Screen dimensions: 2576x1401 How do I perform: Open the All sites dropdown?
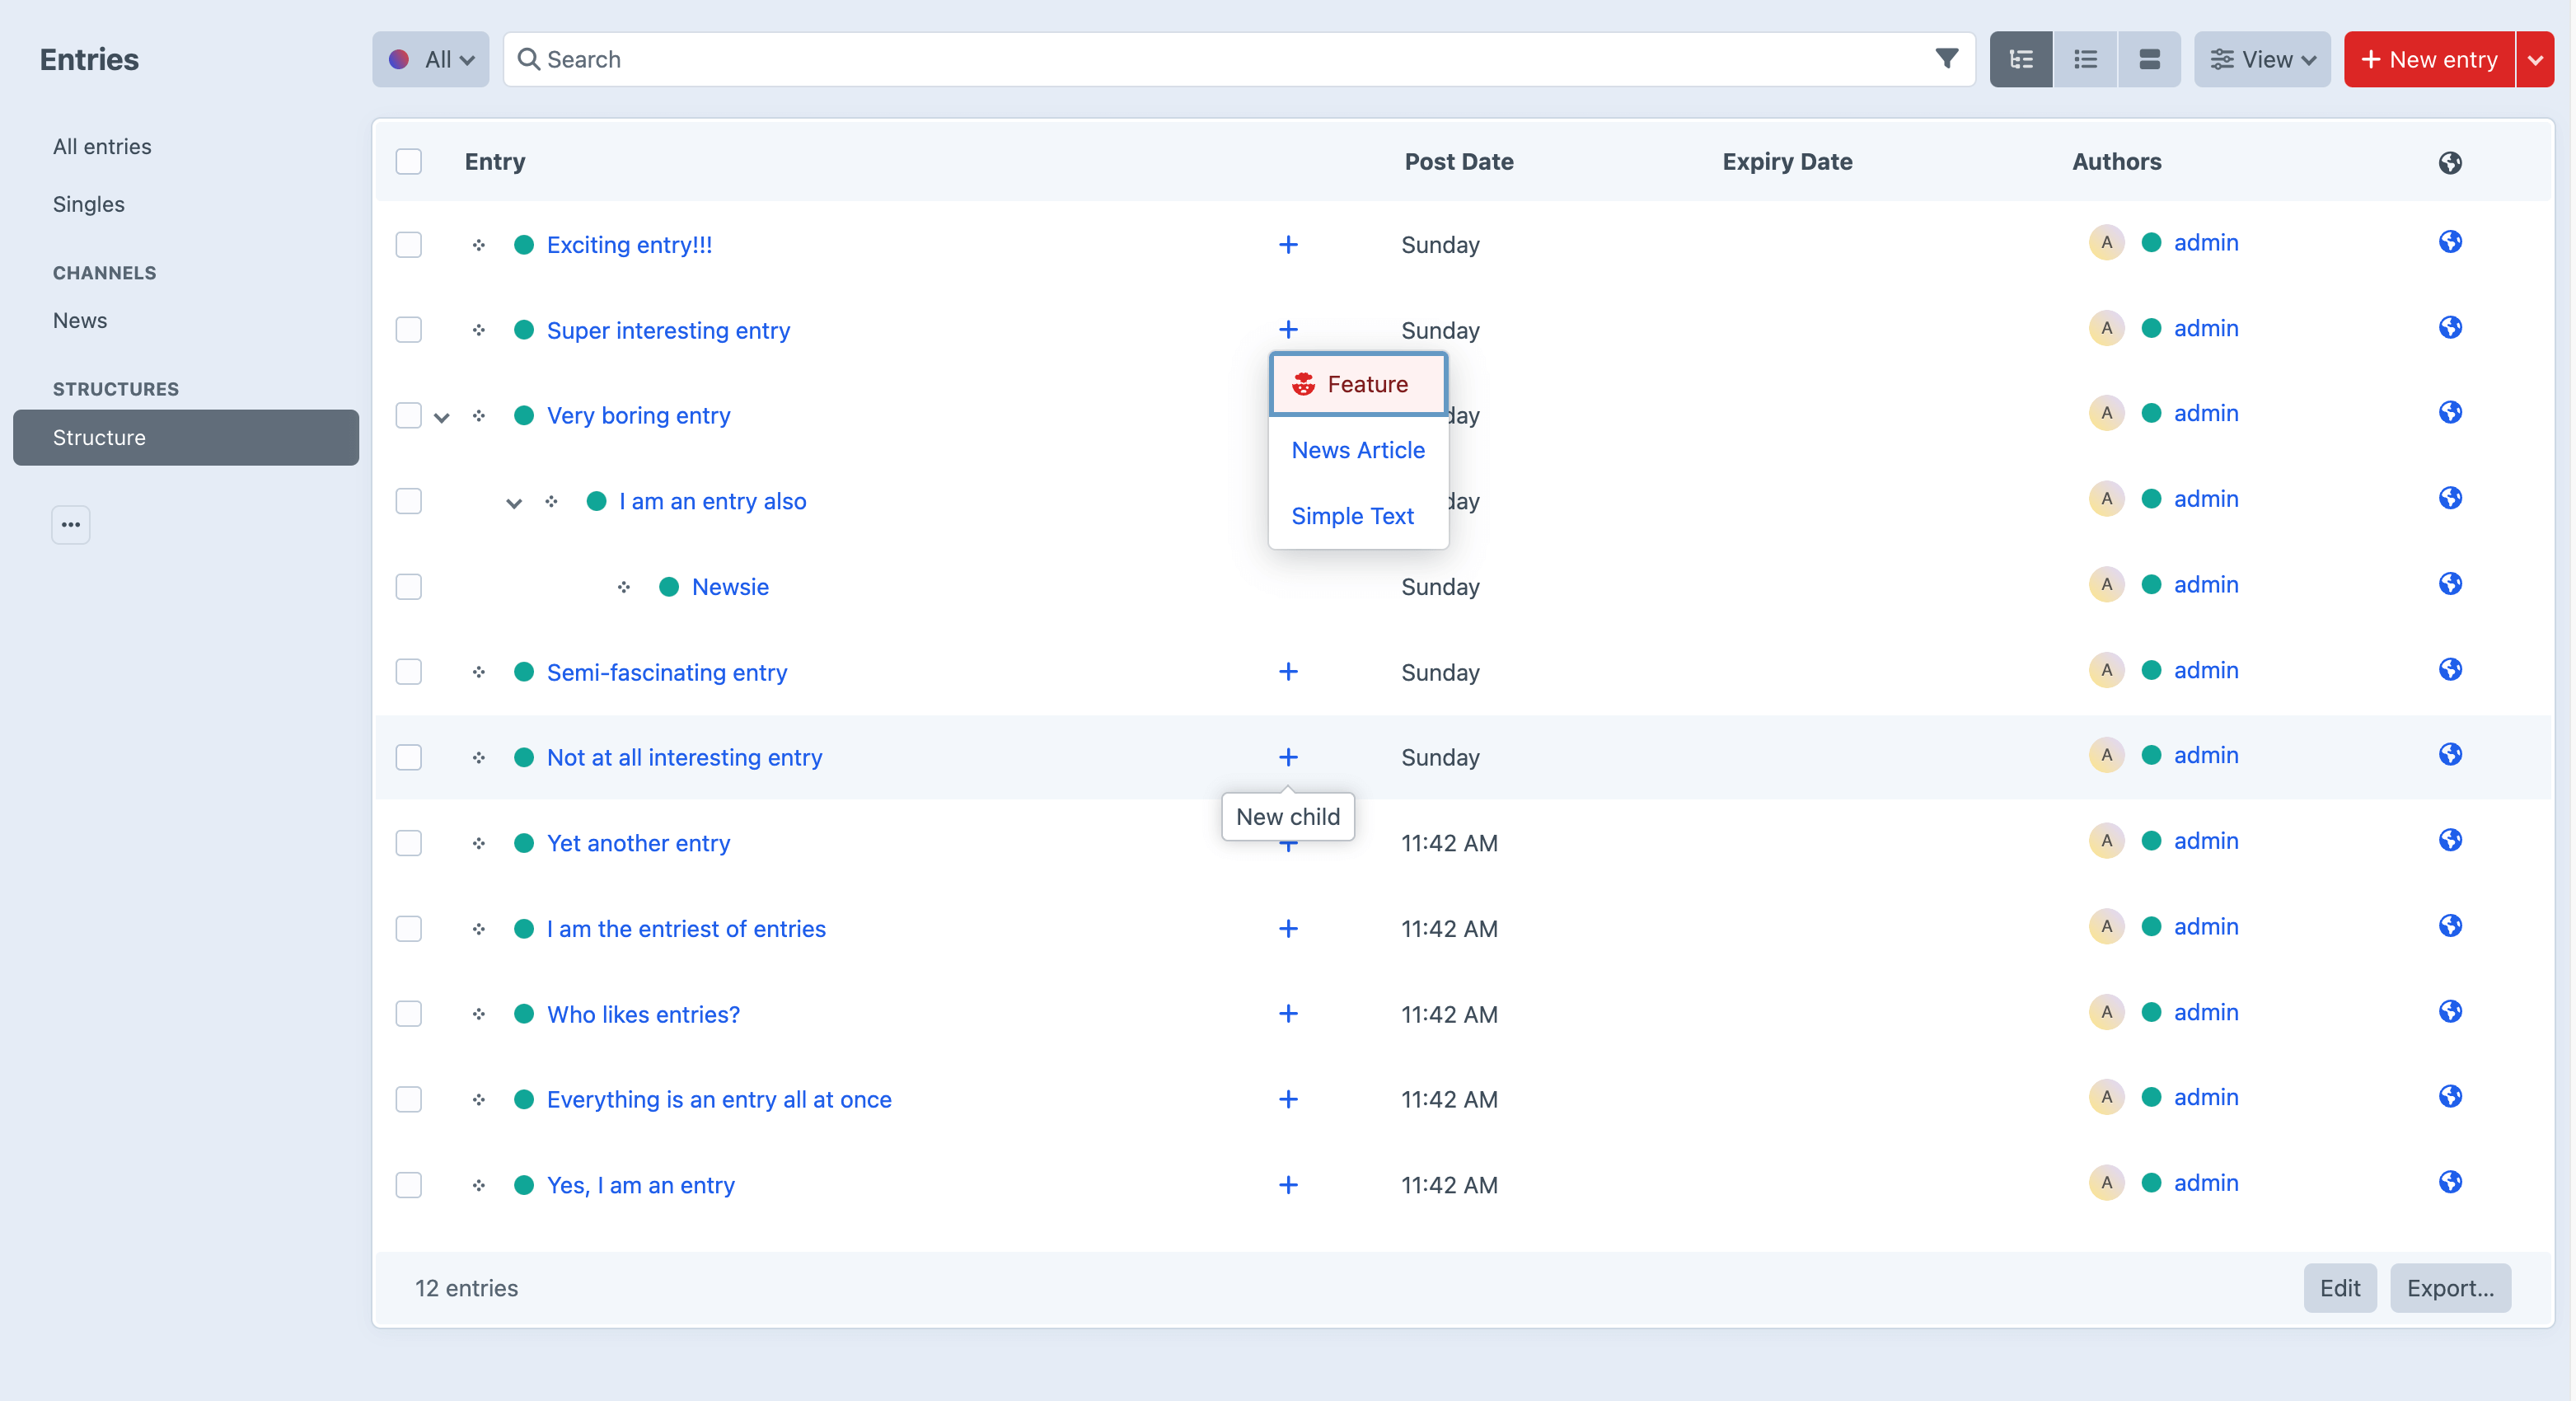pos(431,59)
